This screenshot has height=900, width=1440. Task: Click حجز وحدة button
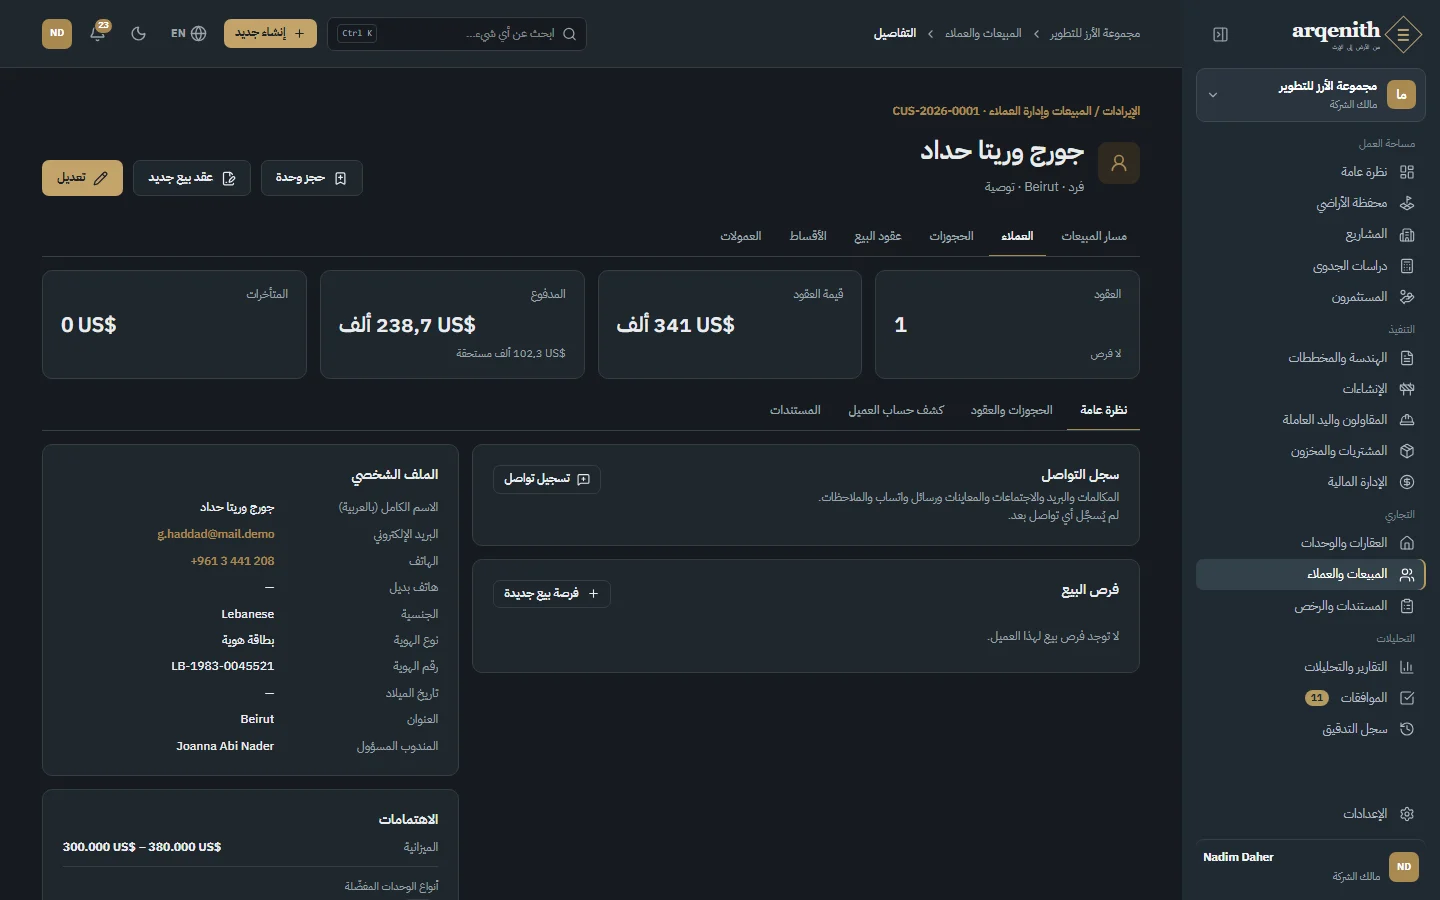pyautogui.click(x=311, y=178)
